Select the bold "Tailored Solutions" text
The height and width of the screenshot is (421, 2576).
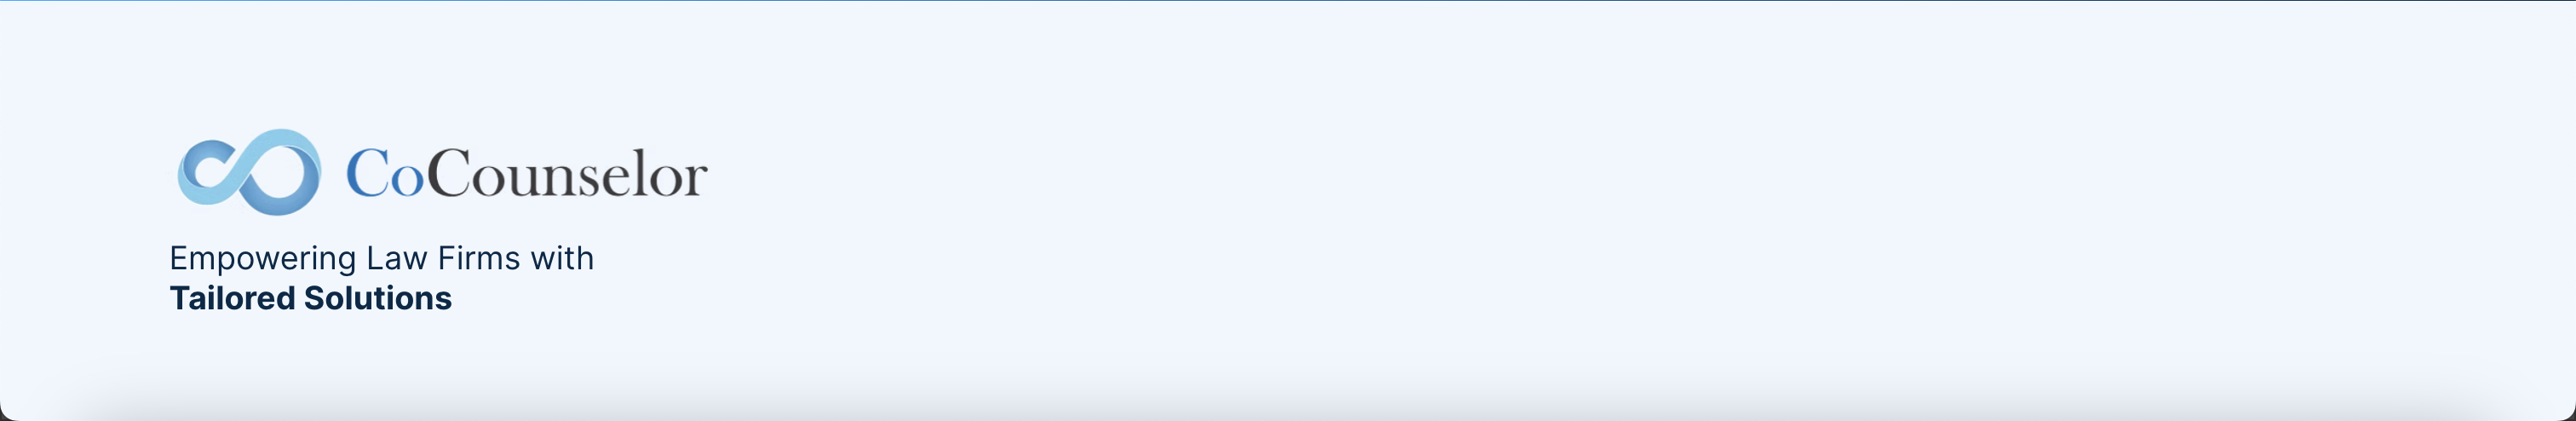tap(310, 298)
